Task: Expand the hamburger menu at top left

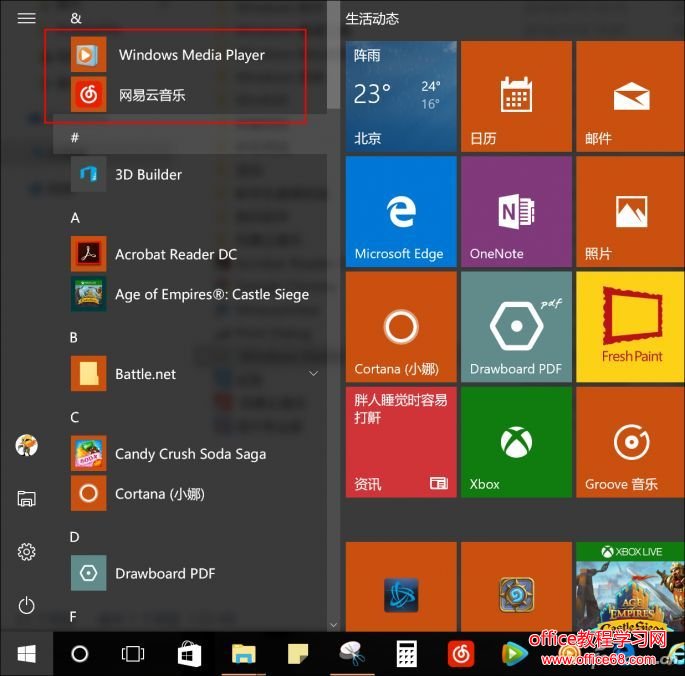Action: coord(27,18)
